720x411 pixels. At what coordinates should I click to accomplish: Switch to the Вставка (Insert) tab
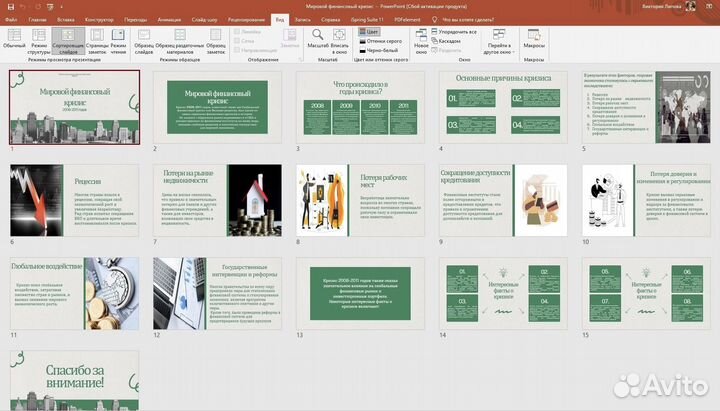pos(66,19)
